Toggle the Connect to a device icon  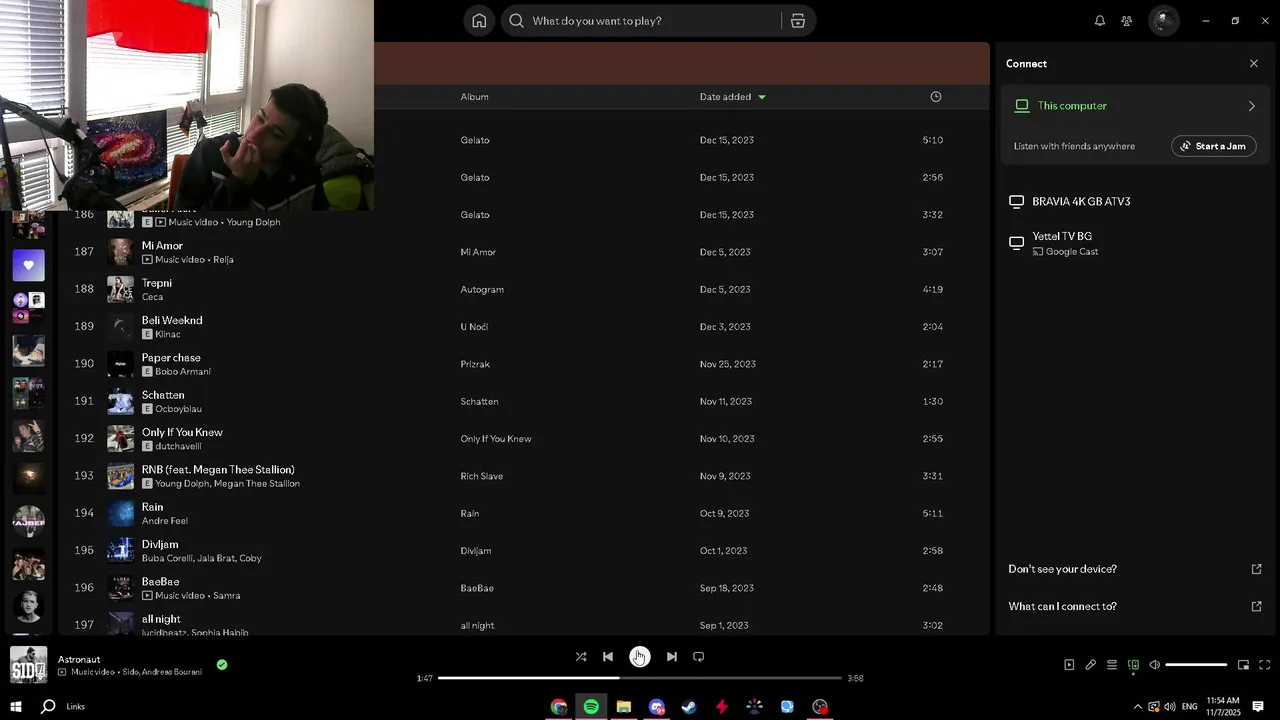[1133, 665]
